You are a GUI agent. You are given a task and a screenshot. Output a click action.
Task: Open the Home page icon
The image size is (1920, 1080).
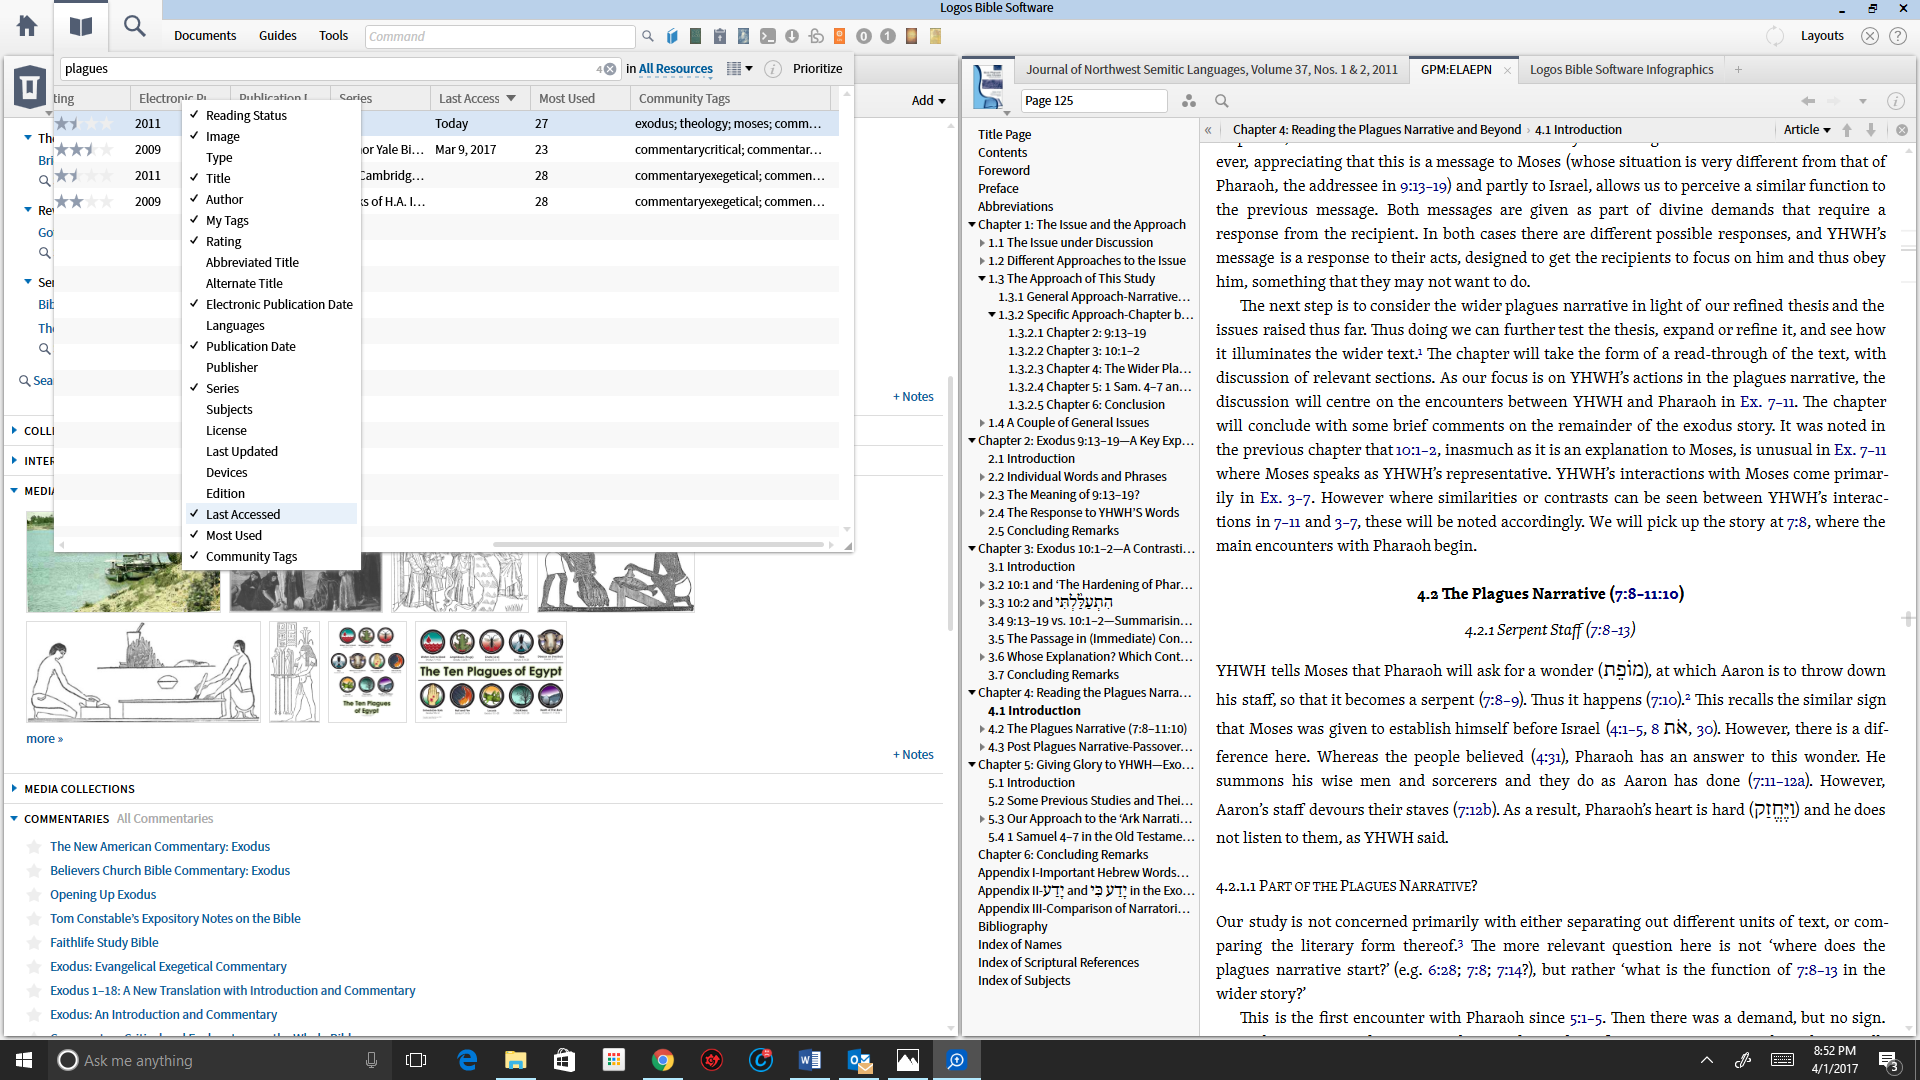click(x=27, y=26)
